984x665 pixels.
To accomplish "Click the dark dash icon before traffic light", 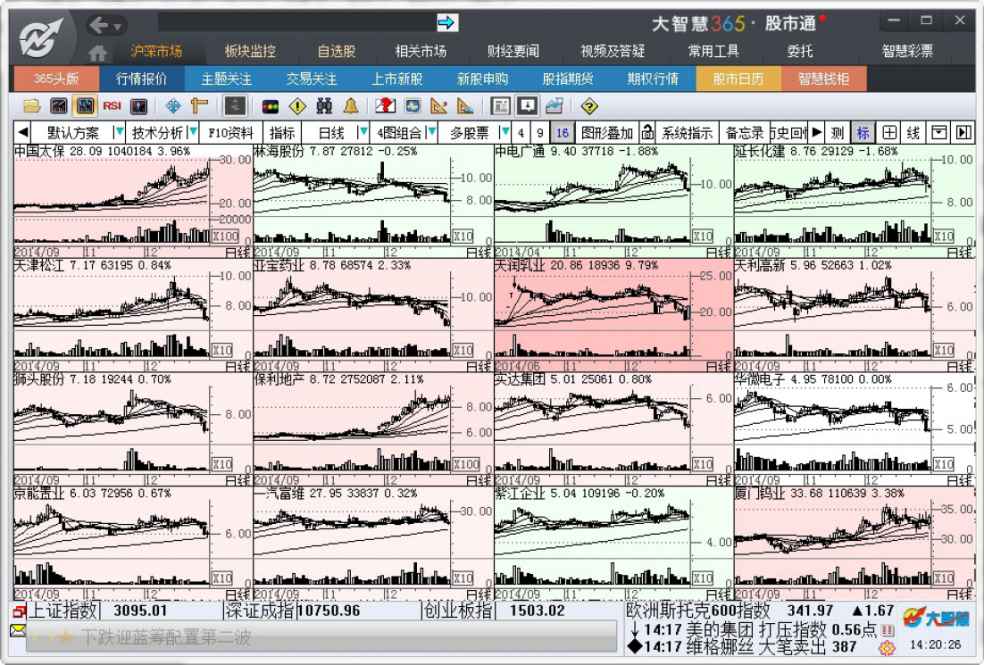I will click(235, 106).
